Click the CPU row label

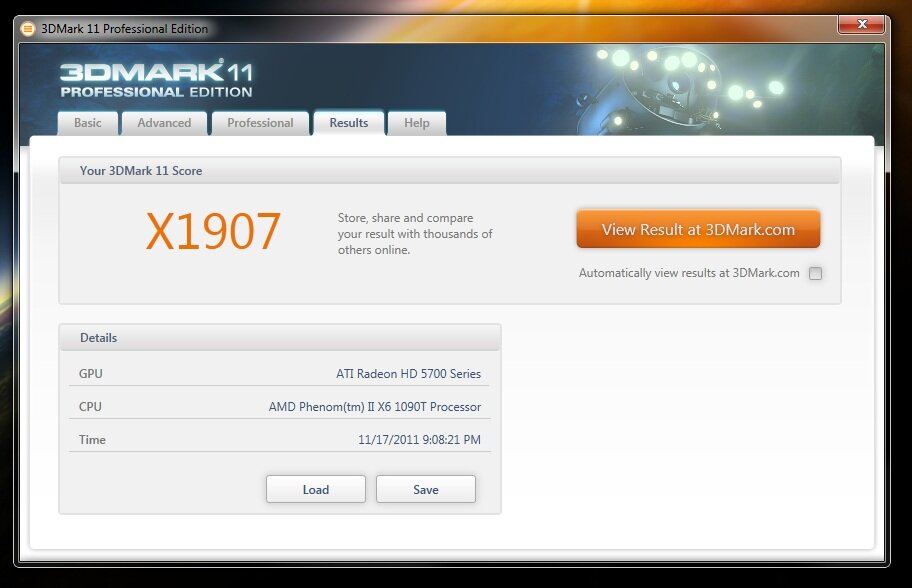point(90,407)
